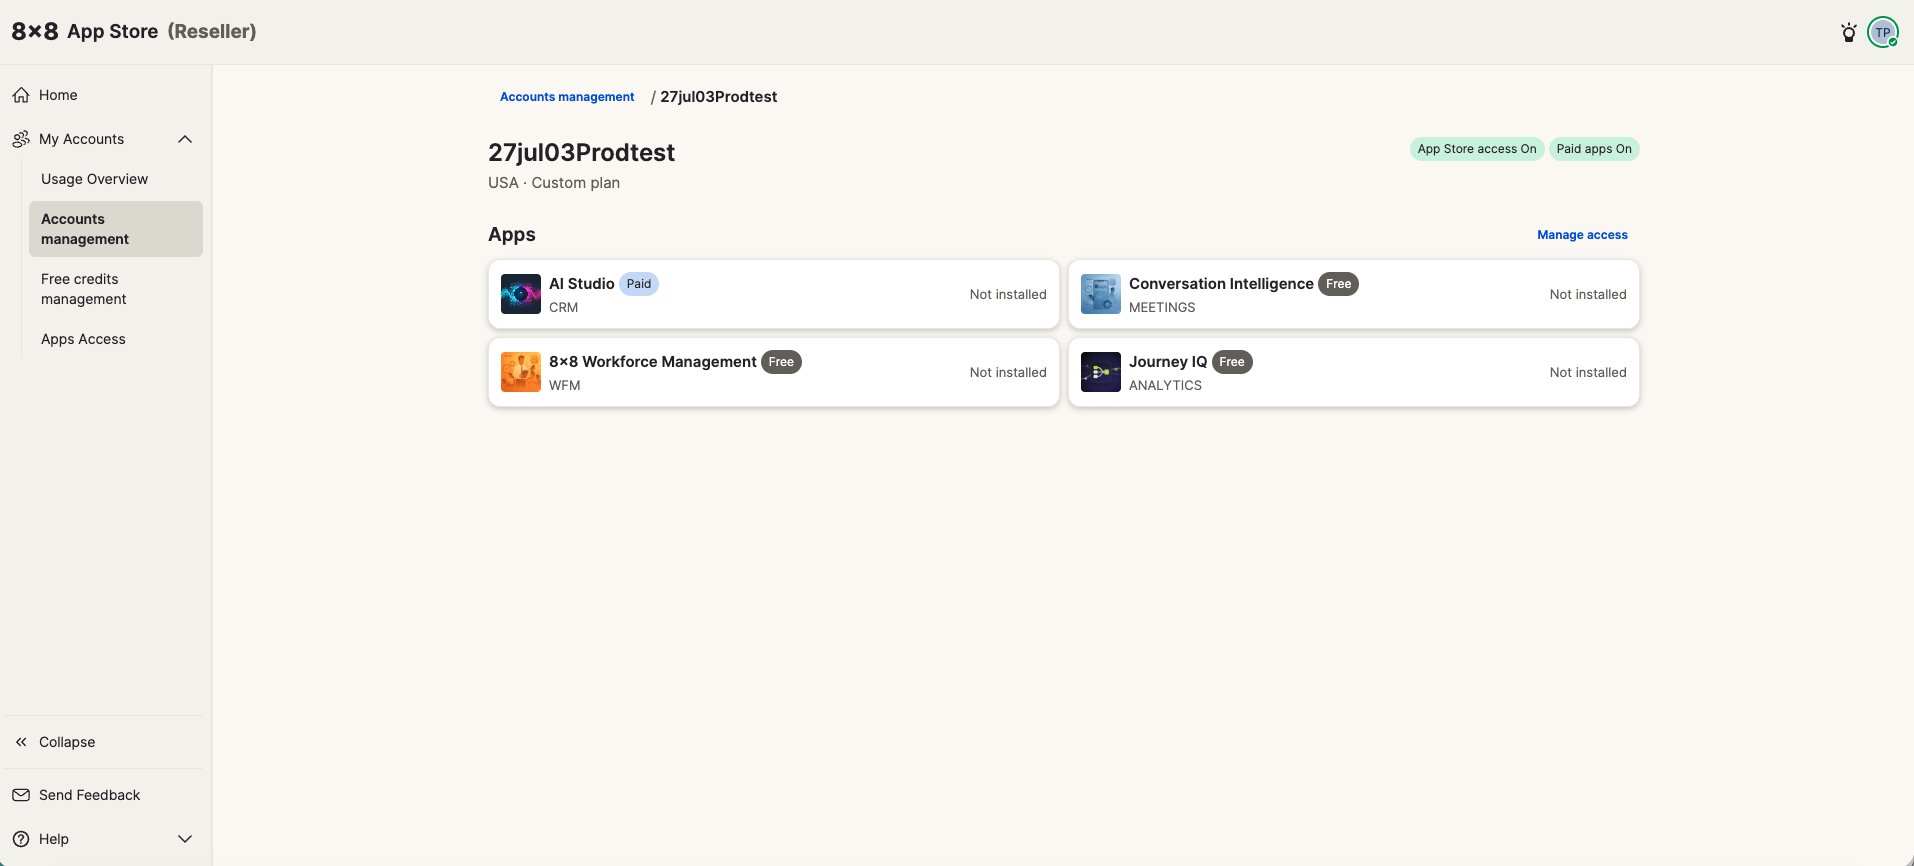Click the Send Feedback envelope icon

pos(21,795)
